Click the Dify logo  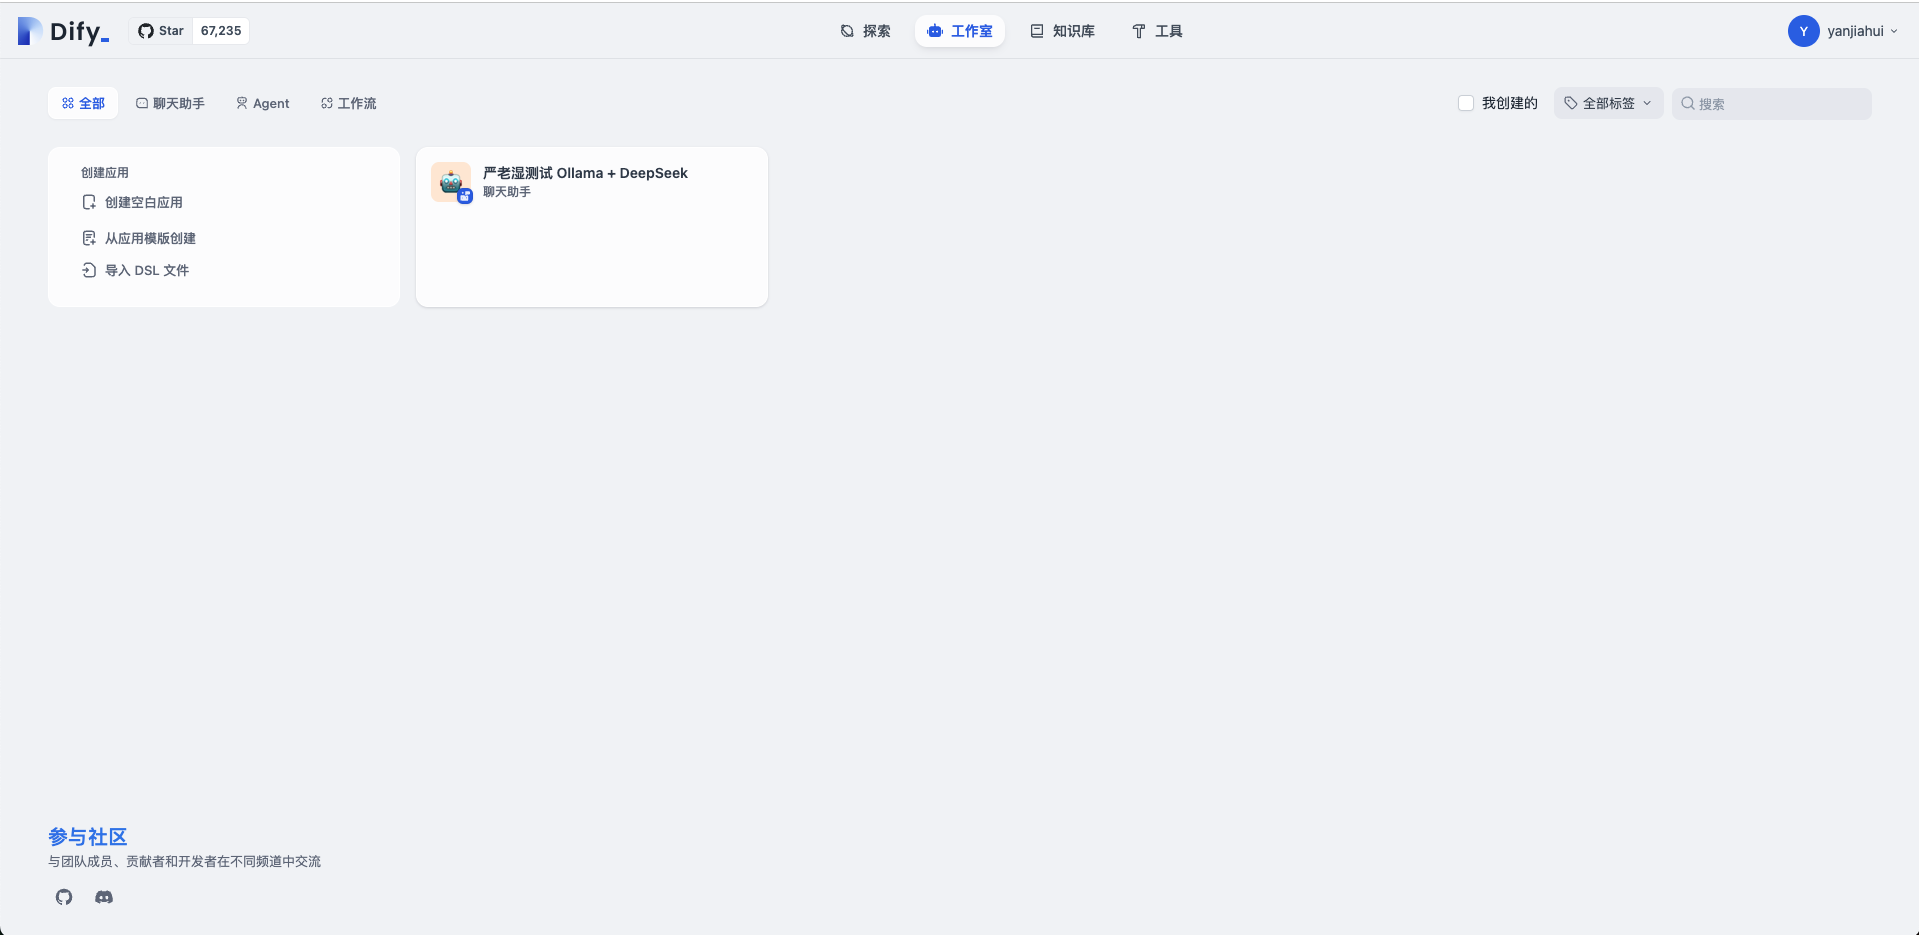coord(63,32)
